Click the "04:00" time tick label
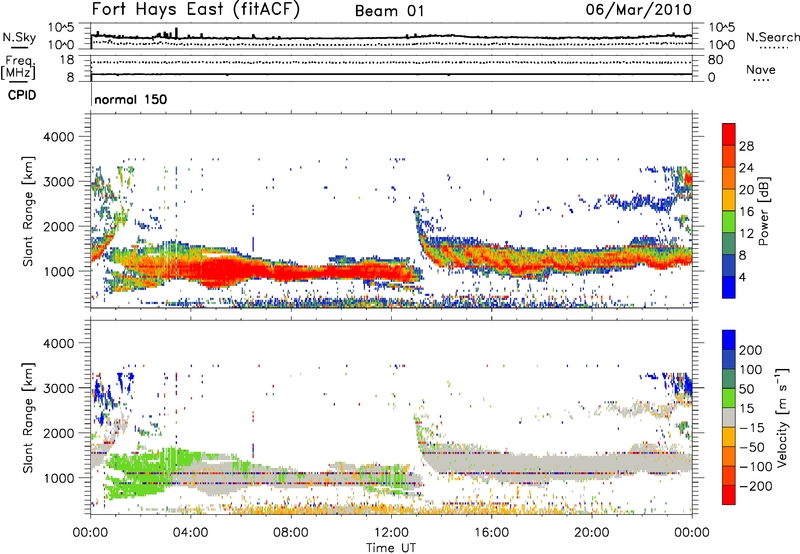This screenshot has height=554, width=800. 191,533
